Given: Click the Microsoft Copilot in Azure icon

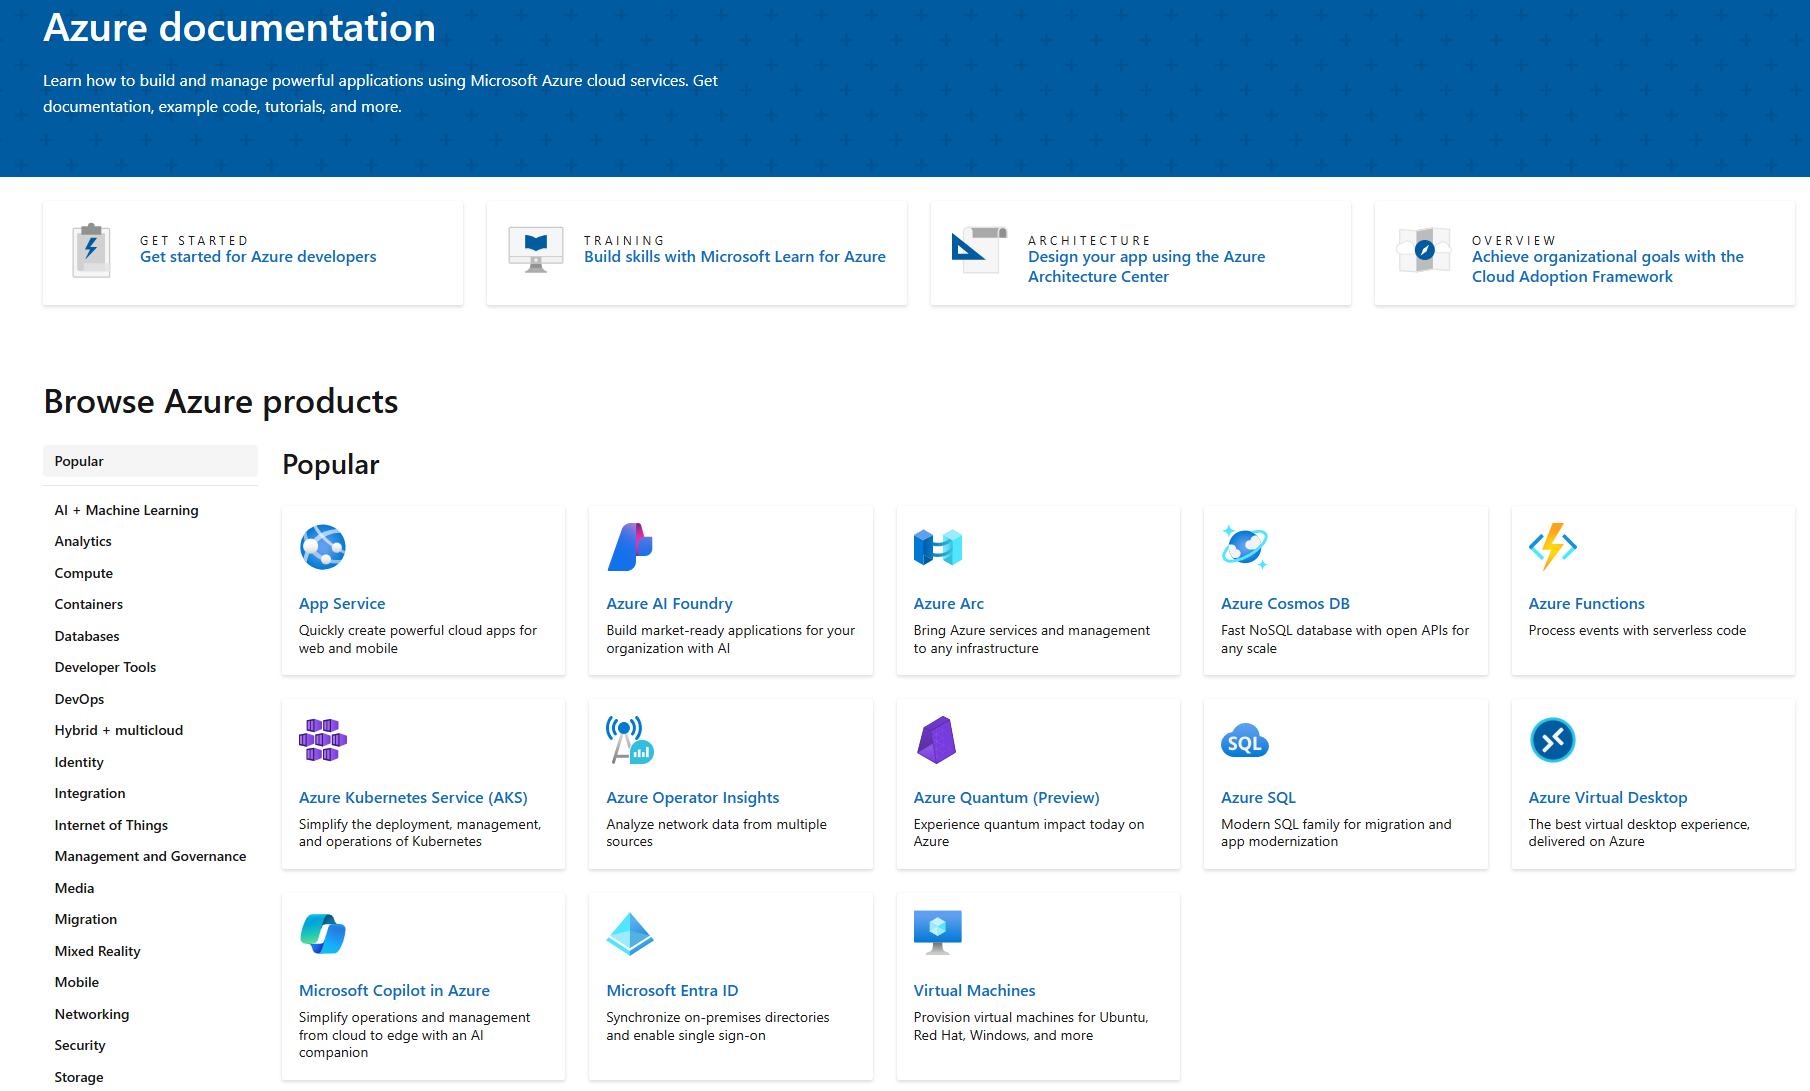Looking at the screenshot, I should click(x=323, y=934).
